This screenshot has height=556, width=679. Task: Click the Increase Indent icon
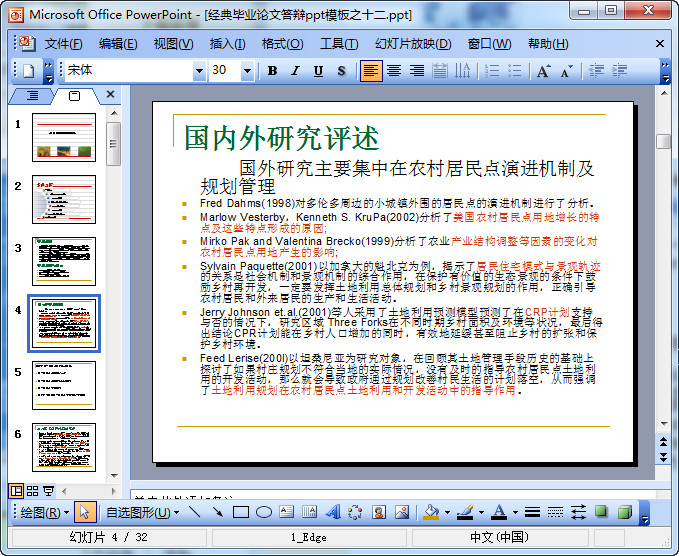(x=619, y=71)
